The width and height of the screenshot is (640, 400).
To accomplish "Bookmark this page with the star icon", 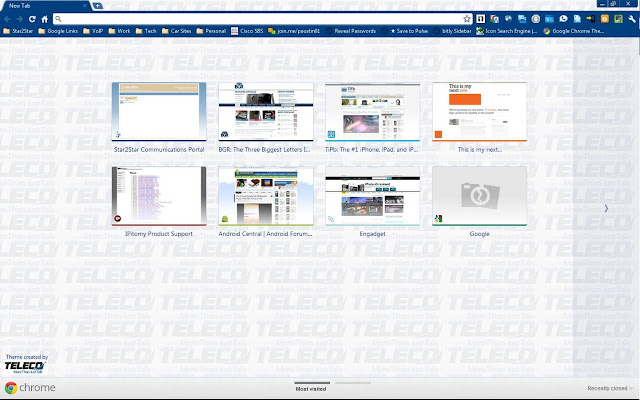I will pyautogui.click(x=467, y=19).
